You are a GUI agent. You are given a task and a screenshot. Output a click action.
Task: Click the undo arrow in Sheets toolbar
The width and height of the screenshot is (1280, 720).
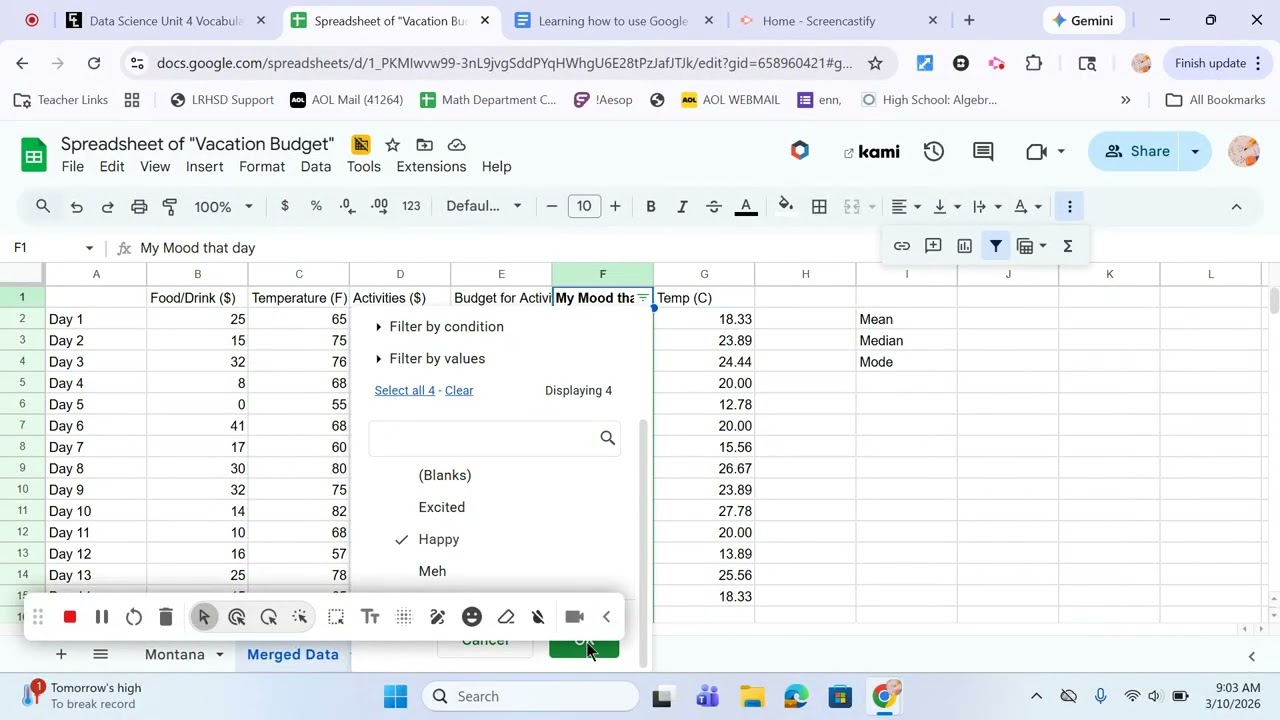(x=76, y=207)
